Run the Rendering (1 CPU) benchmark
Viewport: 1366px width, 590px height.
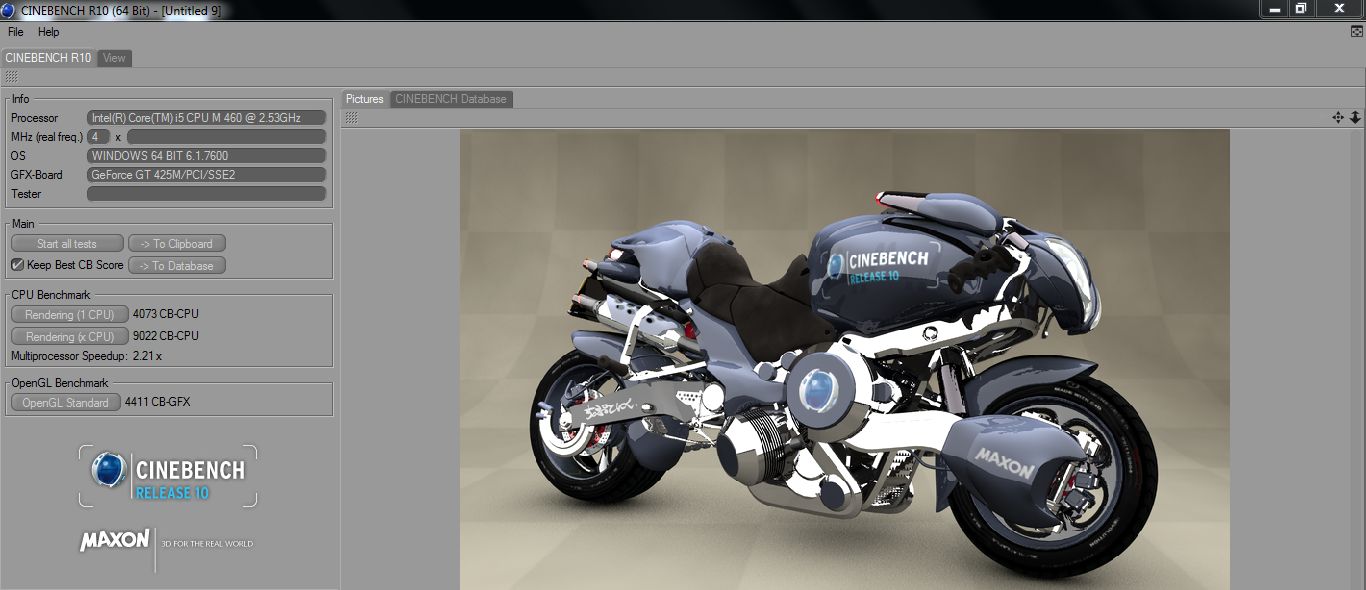[70, 314]
